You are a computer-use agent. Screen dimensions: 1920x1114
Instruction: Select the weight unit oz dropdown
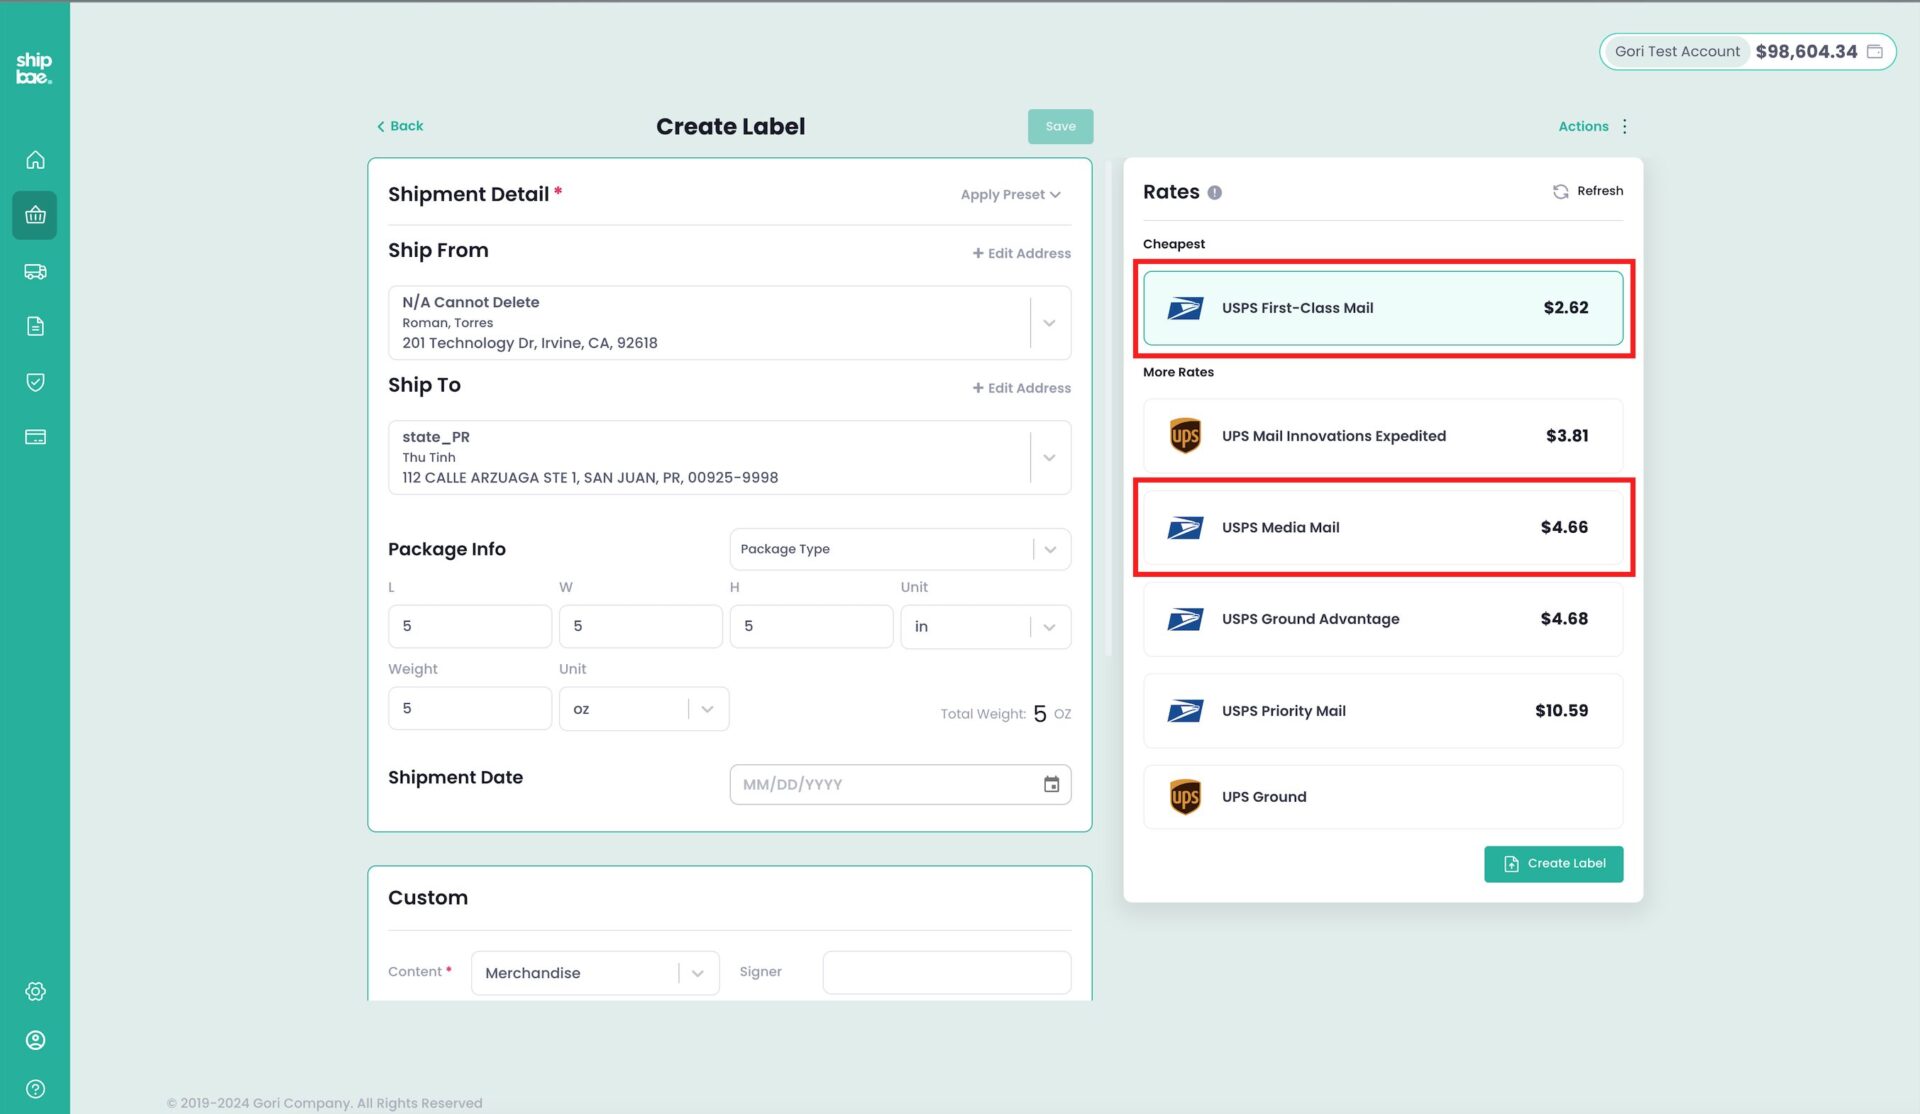point(642,707)
